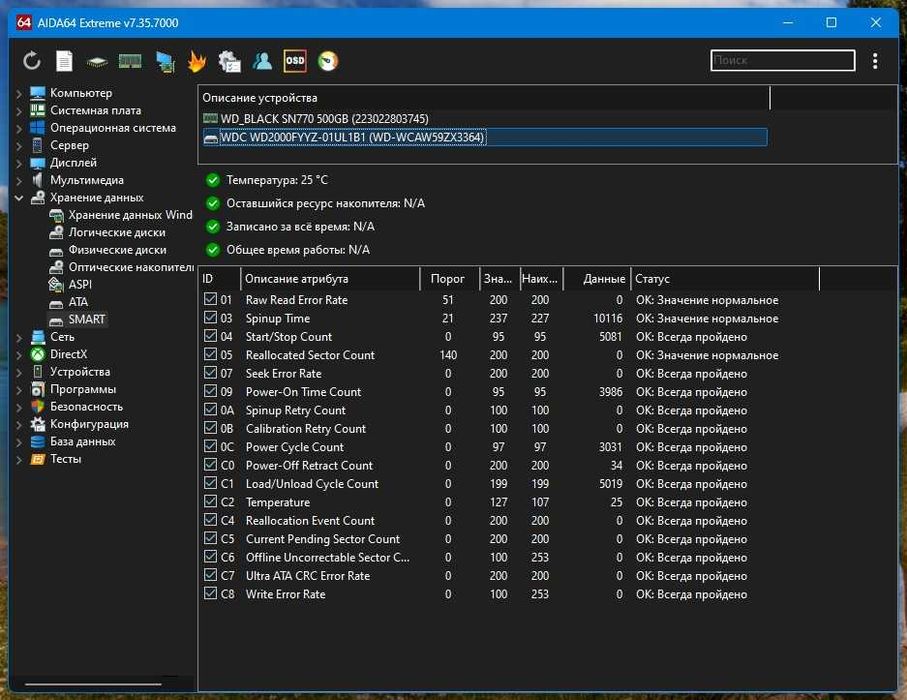Open the OSD panel icon

295,61
